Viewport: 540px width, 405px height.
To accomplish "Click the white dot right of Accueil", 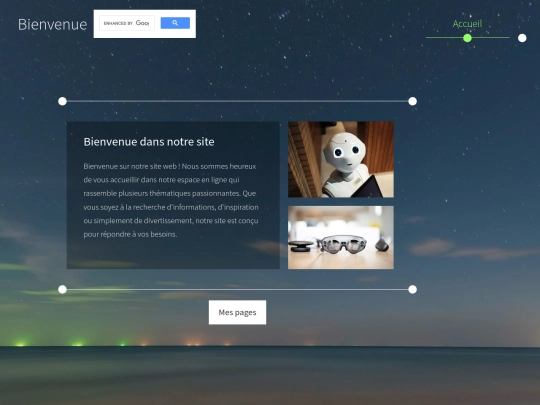I will point(522,38).
